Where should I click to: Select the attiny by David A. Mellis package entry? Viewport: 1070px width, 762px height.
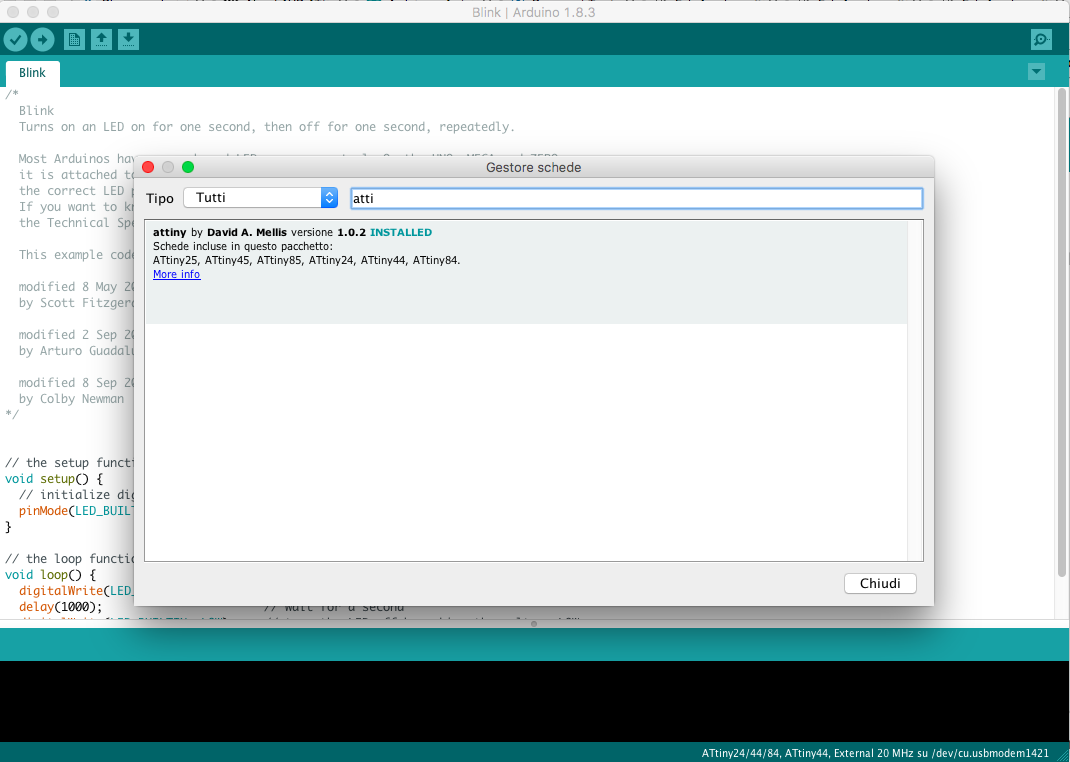(x=525, y=273)
